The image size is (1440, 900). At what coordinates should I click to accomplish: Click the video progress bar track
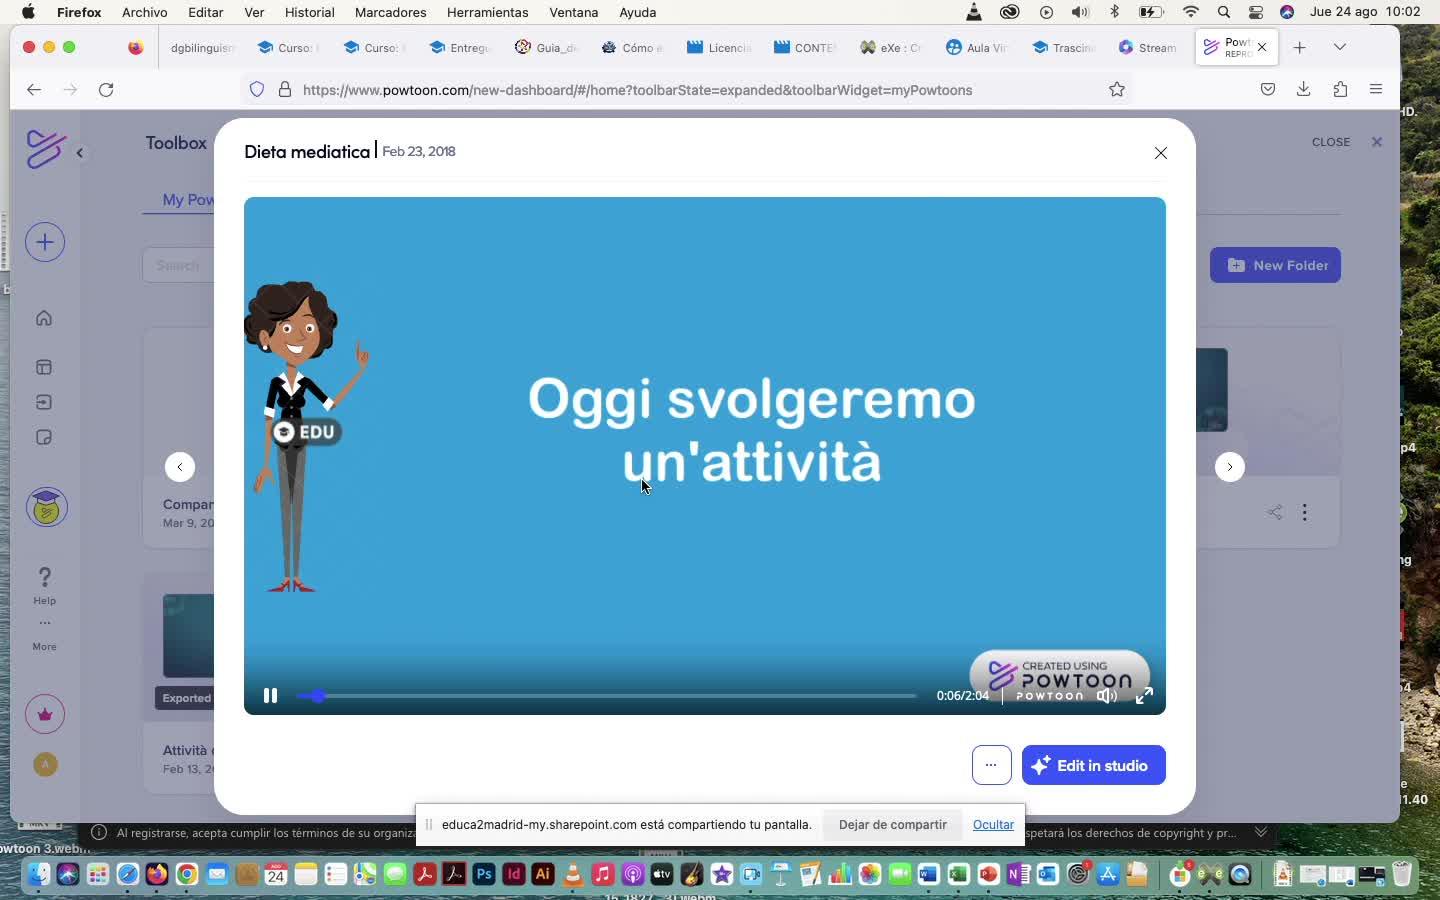click(607, 696)
